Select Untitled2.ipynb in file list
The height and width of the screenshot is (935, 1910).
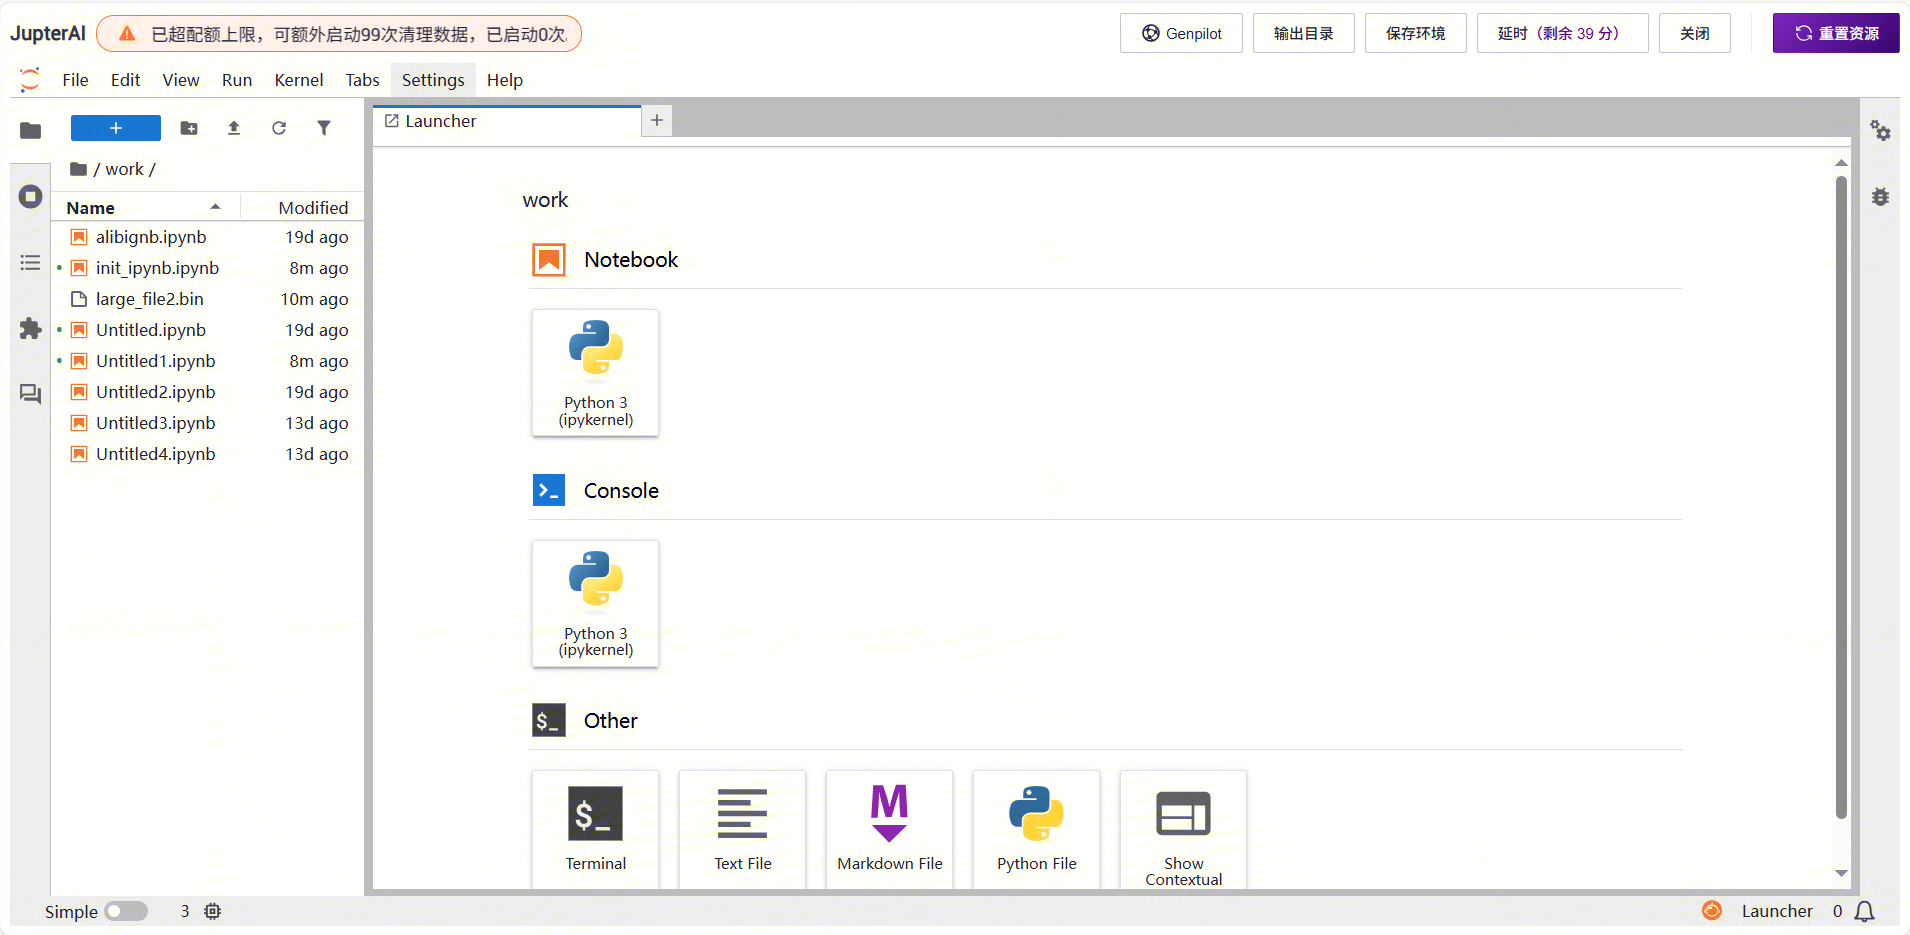[x=208, y=392]
